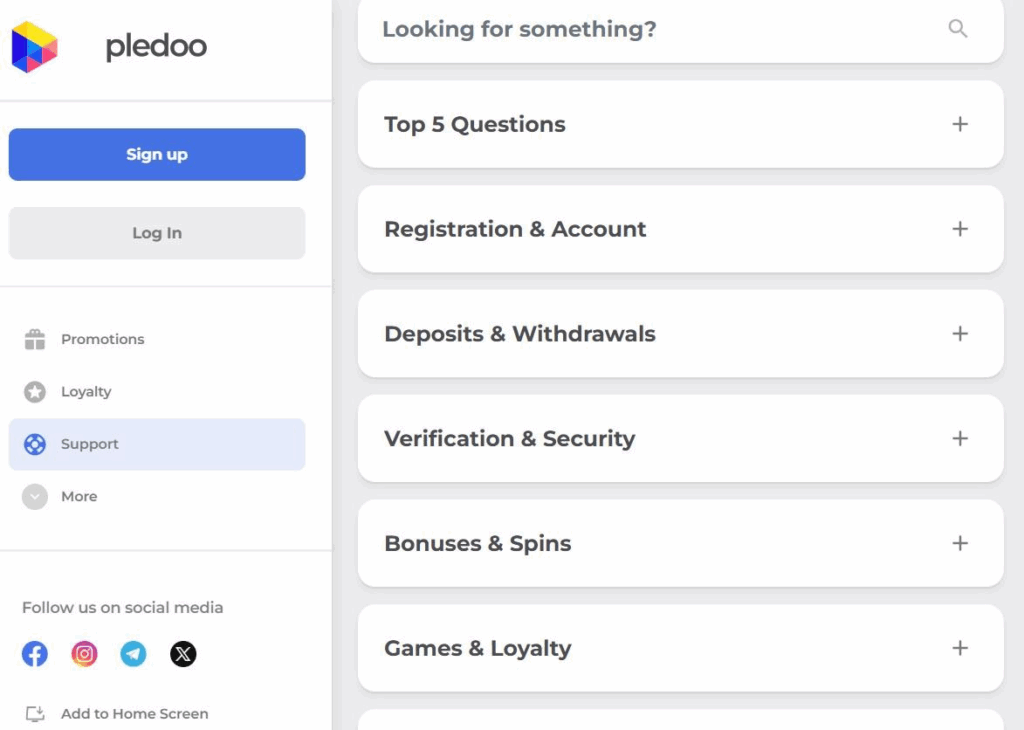
Task: Click the Loyalty star icon
Action: pyautogui.click(x=34, y=392)
